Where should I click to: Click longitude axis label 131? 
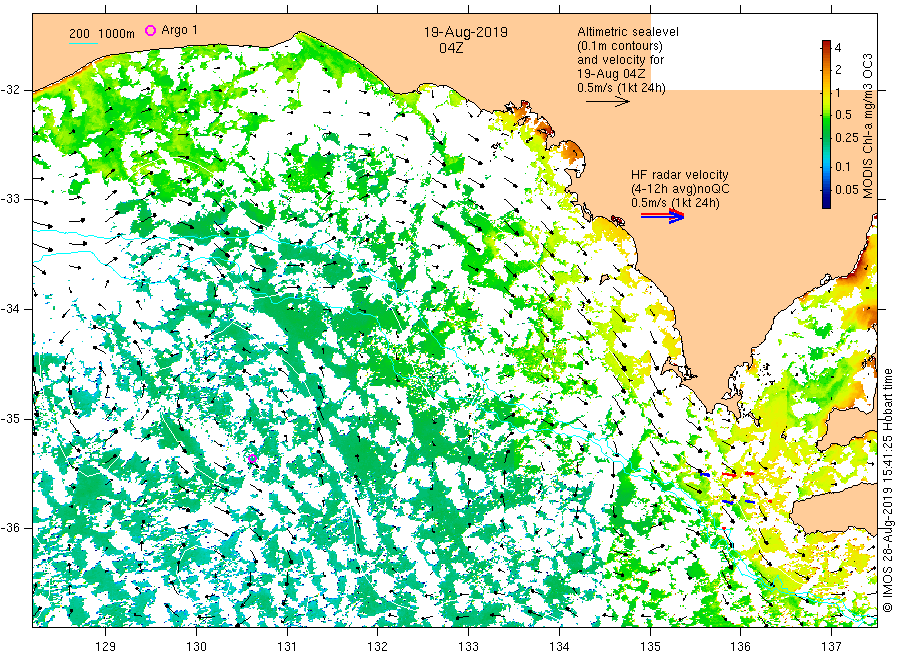pyautogui.click(x=287, y=647)
